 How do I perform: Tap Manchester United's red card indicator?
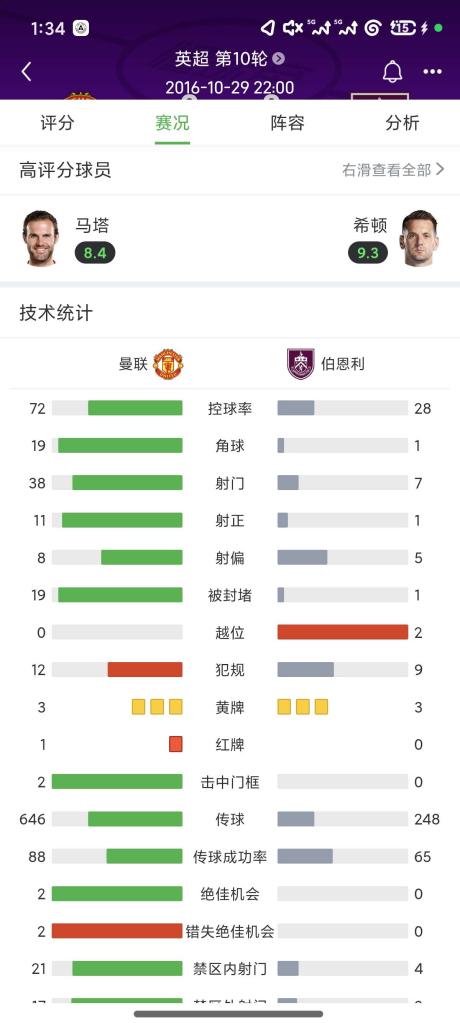click(x=176, y=744)
